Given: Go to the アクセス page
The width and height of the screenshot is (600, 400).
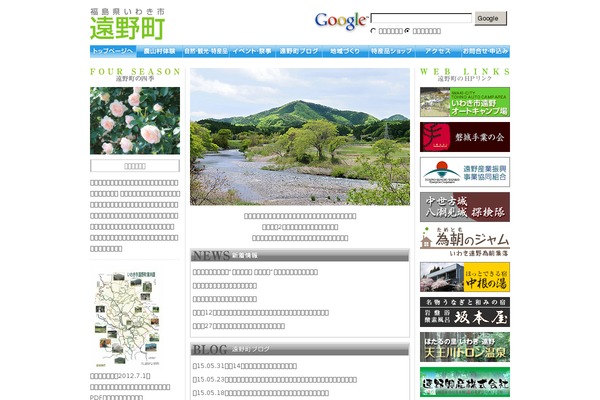Looking at the screenshot, I should 439,51.
